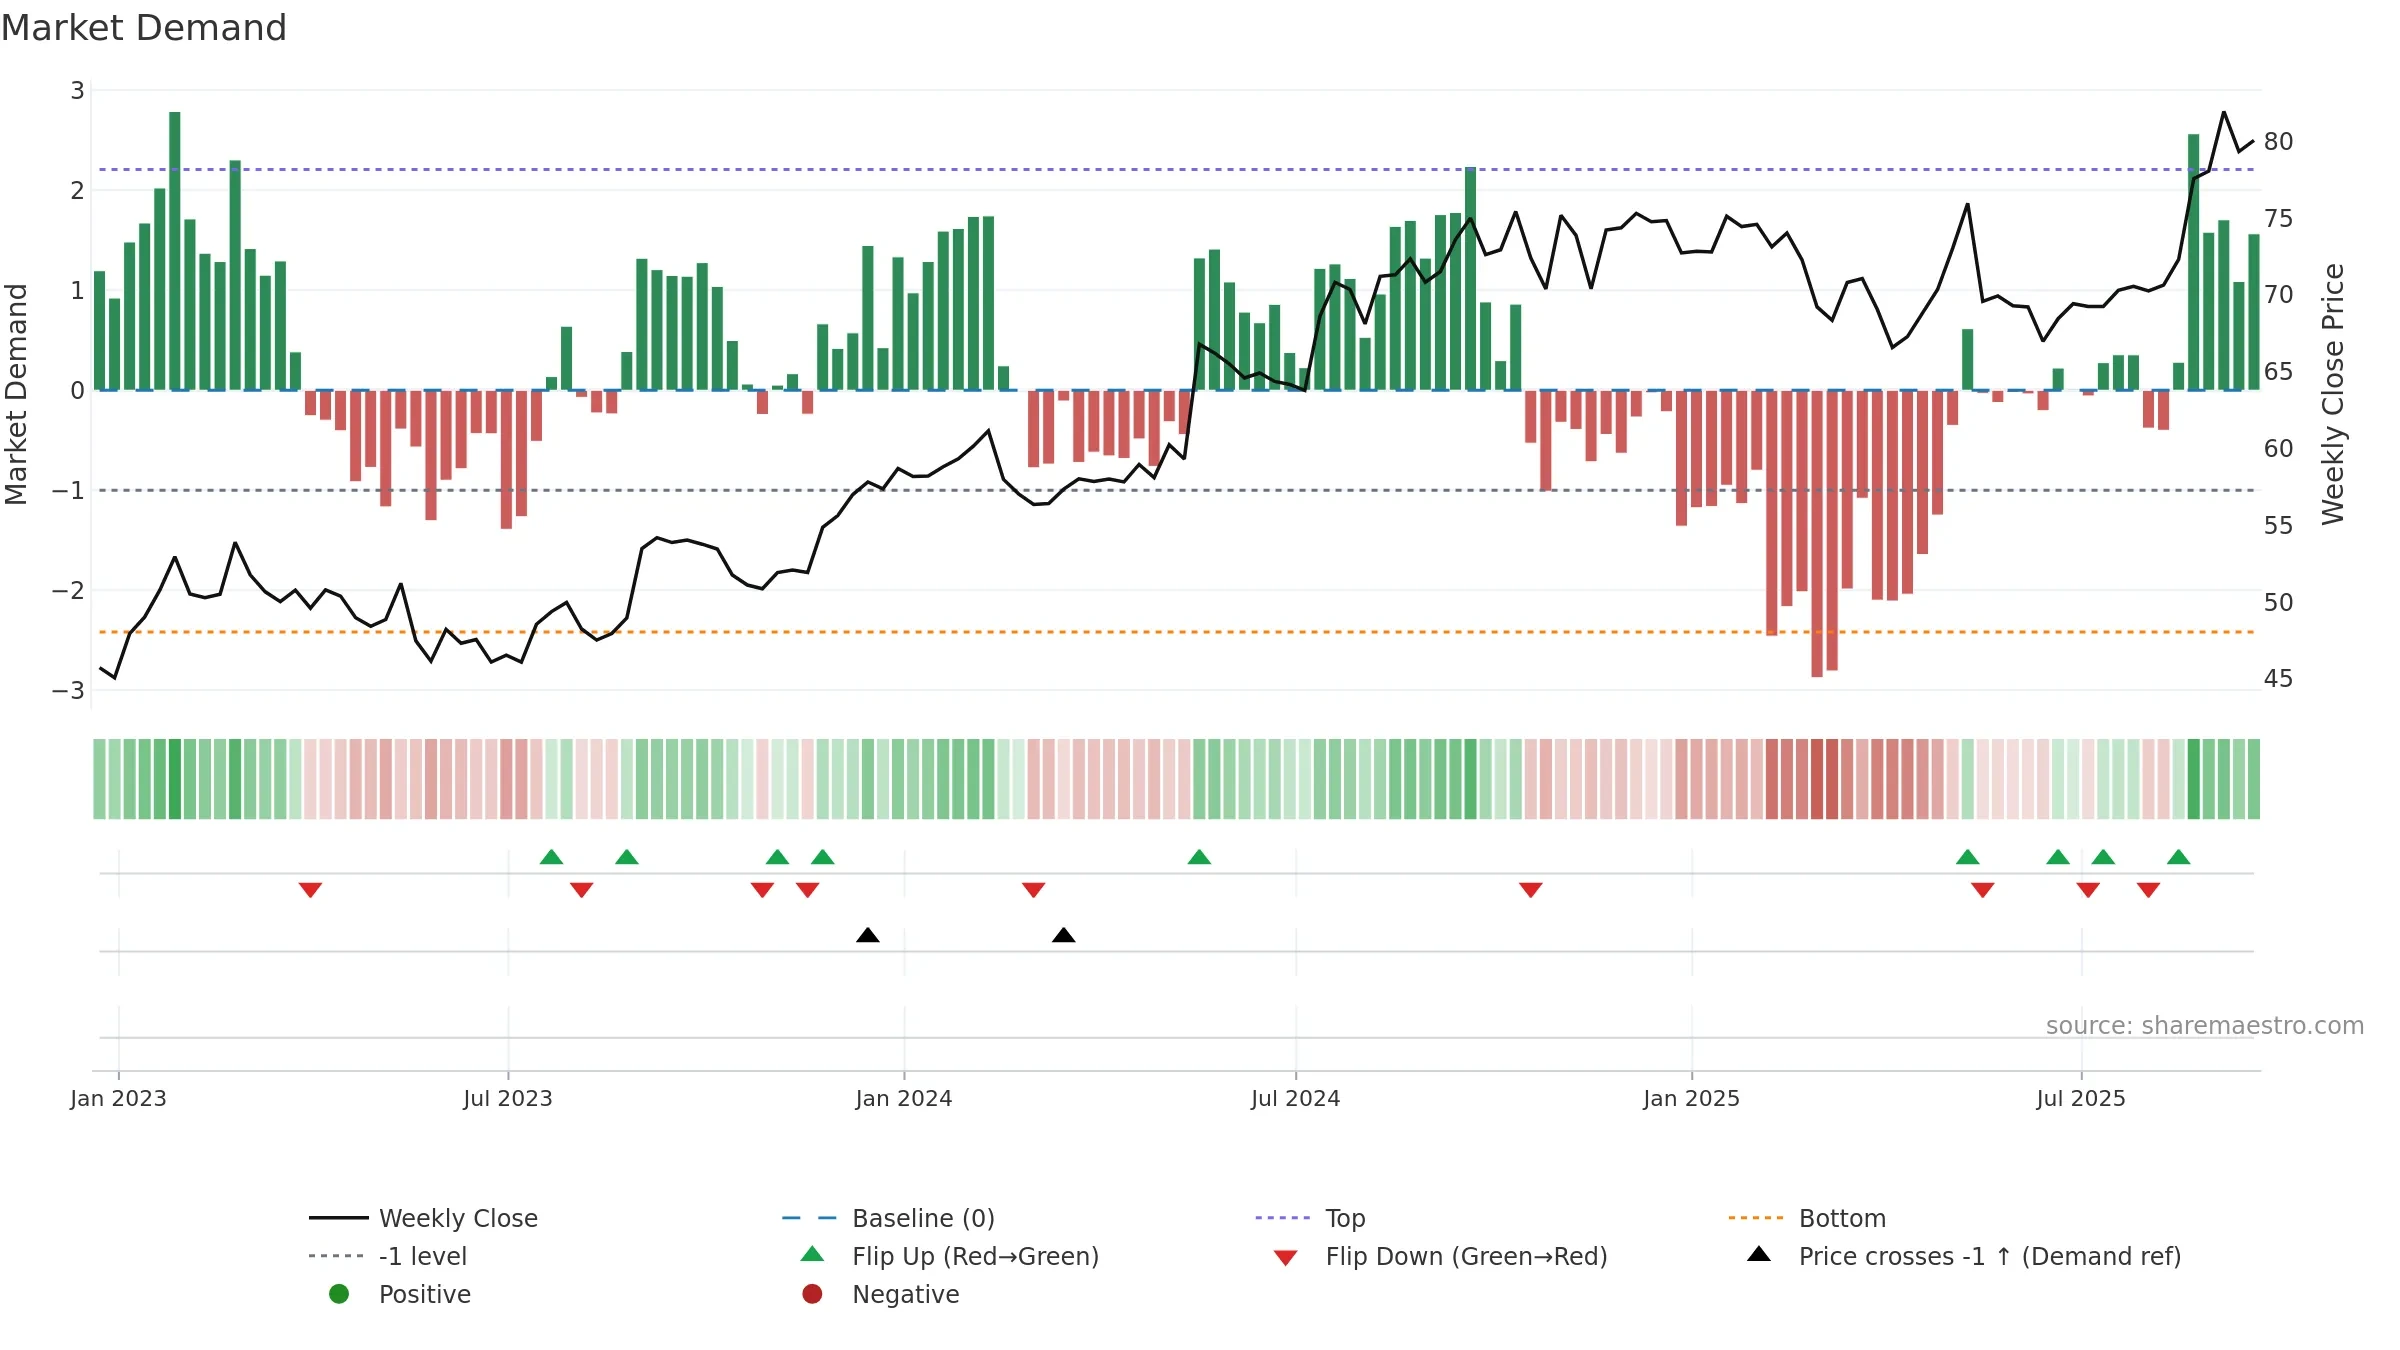Click the red flip-down marker in late 2024

1531,890
